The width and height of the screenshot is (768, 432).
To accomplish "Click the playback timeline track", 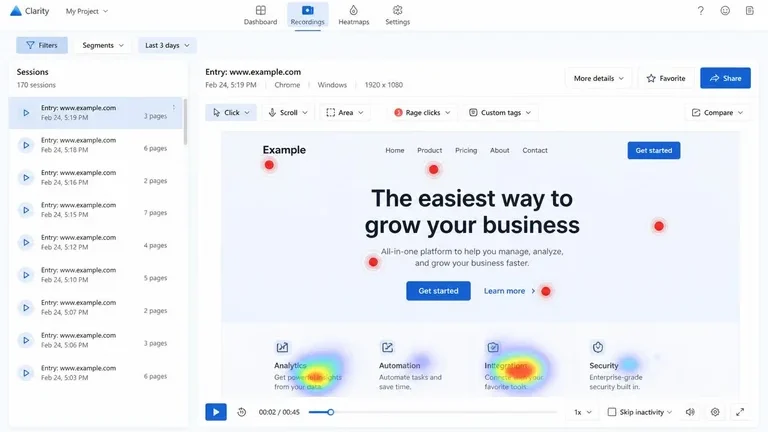I will click(x=433, y=412).
